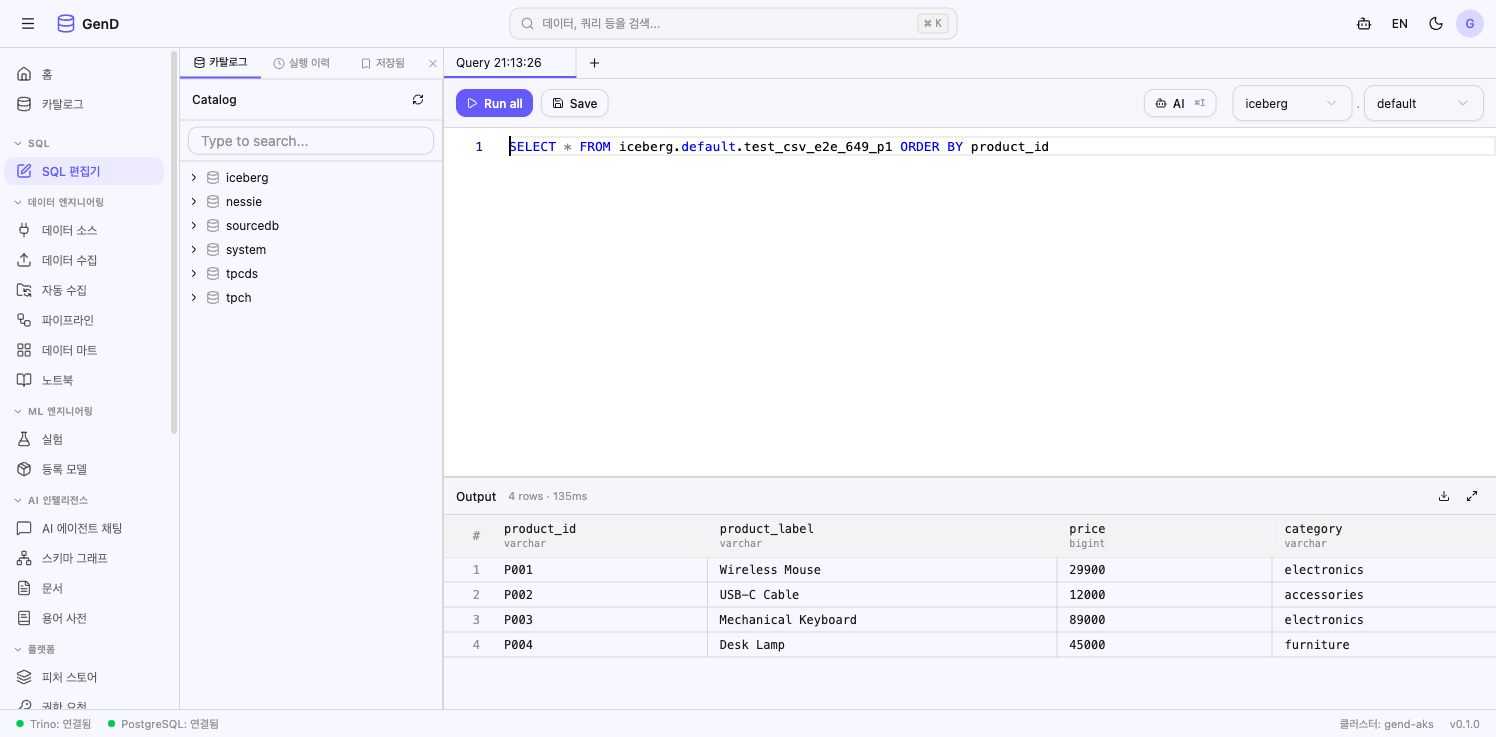Open the default schema dropdown
The width and height of the screenshot is (1496, 737).
pyautogui.click(x=1423, y=103)
